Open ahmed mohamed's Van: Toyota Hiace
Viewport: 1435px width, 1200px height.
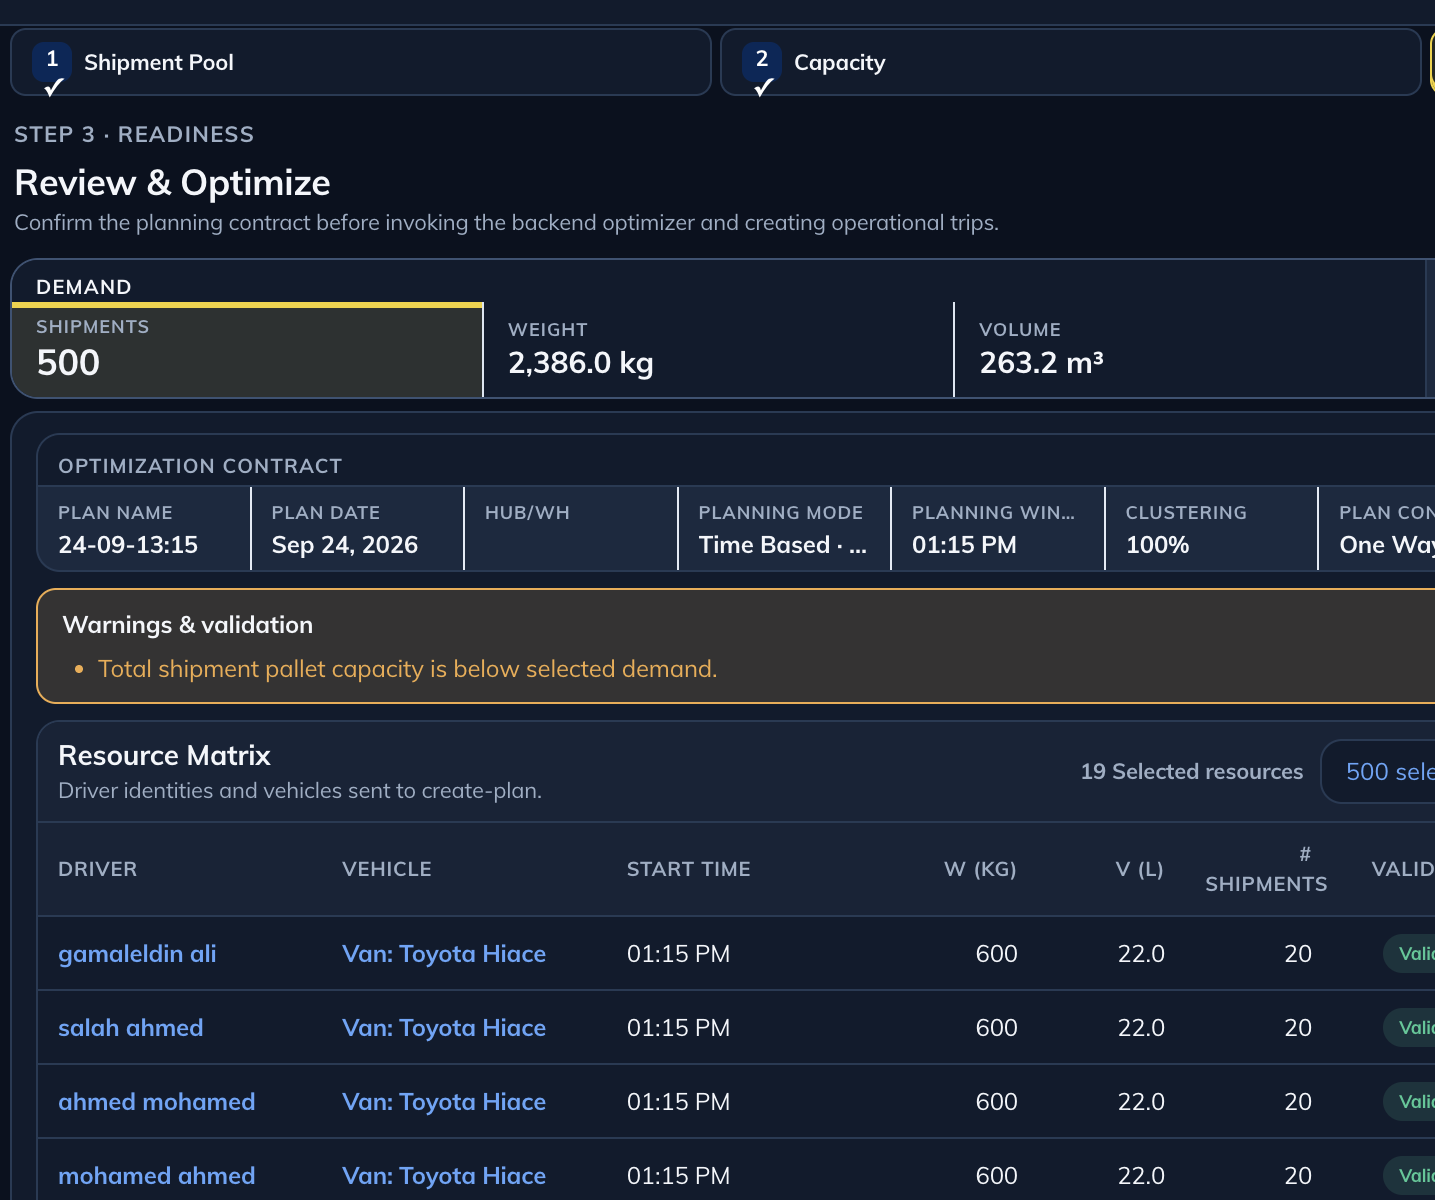(x=444, y=1102)
